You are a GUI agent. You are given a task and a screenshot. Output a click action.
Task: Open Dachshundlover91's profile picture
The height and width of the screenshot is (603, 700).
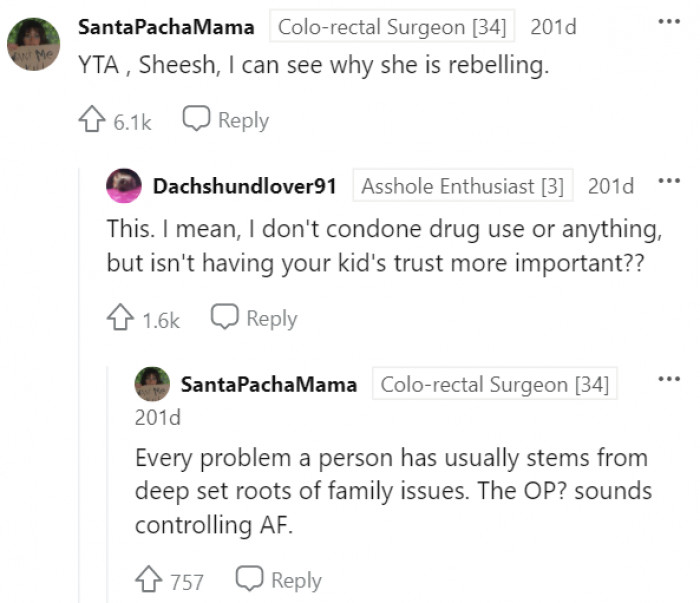[124, 186]
